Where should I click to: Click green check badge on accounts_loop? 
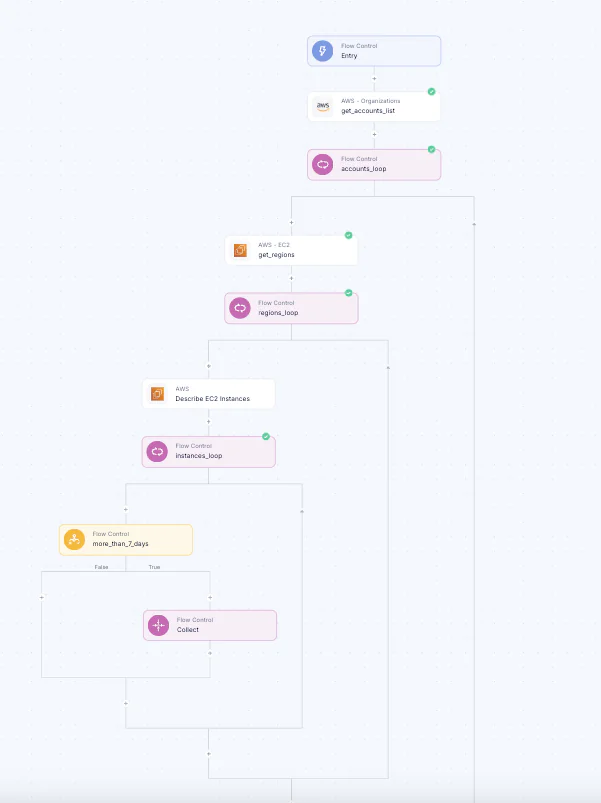pos(431,149)
